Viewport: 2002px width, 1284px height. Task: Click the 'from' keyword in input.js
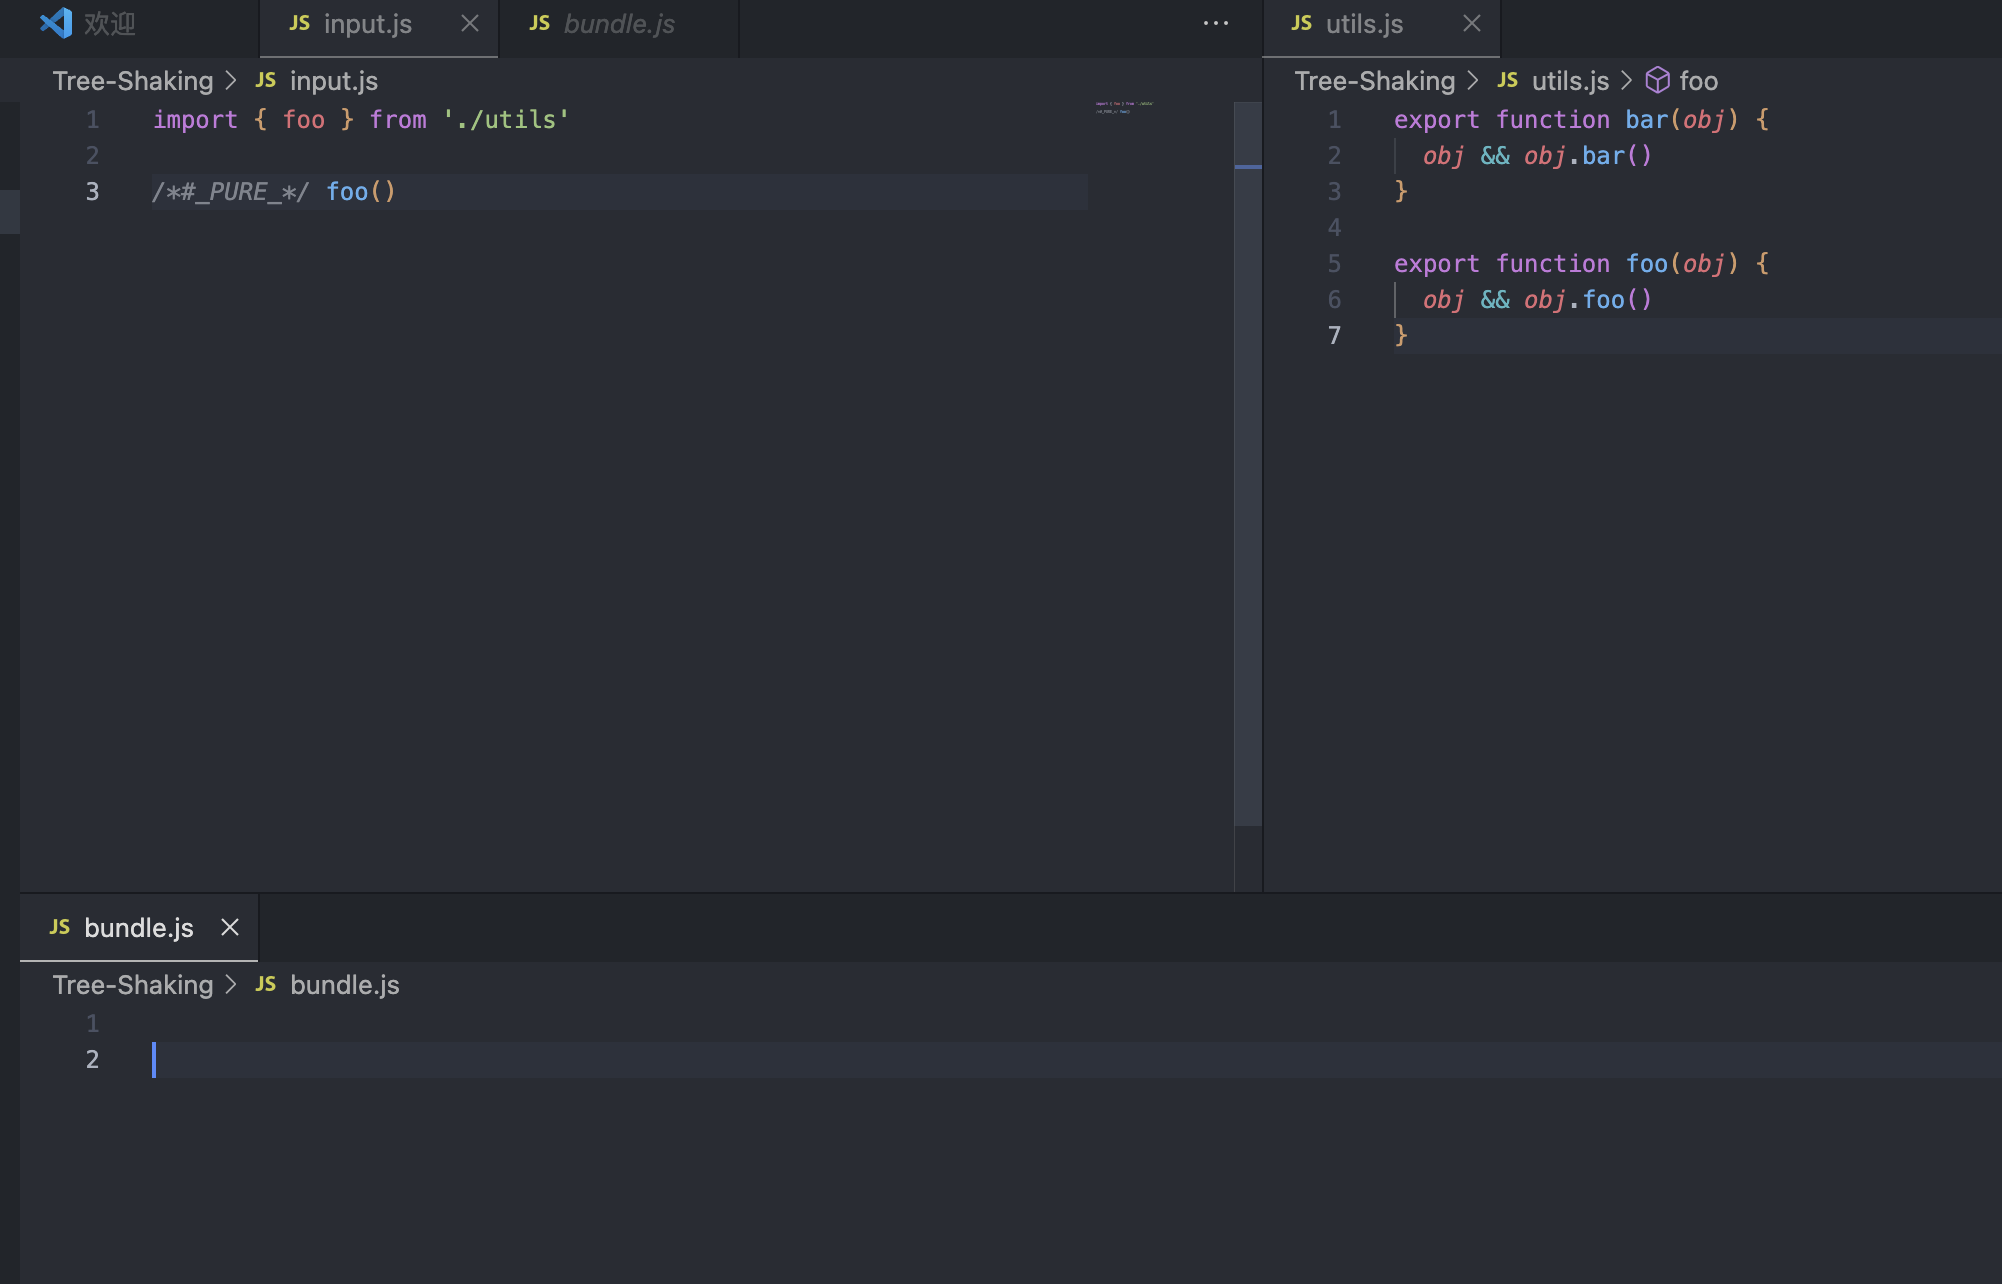pyautogui.click(x=398, y=120)
